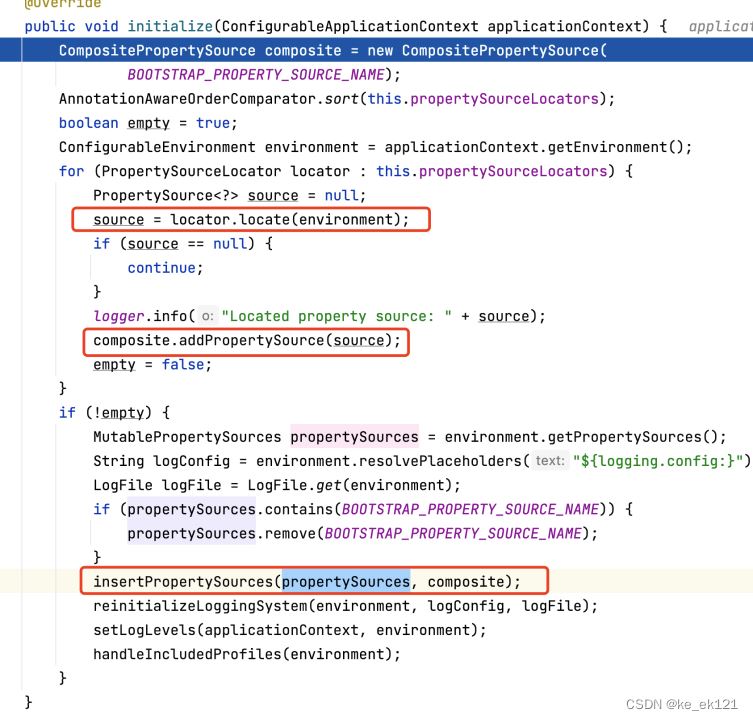The image size is (753, 720).
Task: Click PropertySourceLocator locator in for loop
Action: (x=225, y=171)
